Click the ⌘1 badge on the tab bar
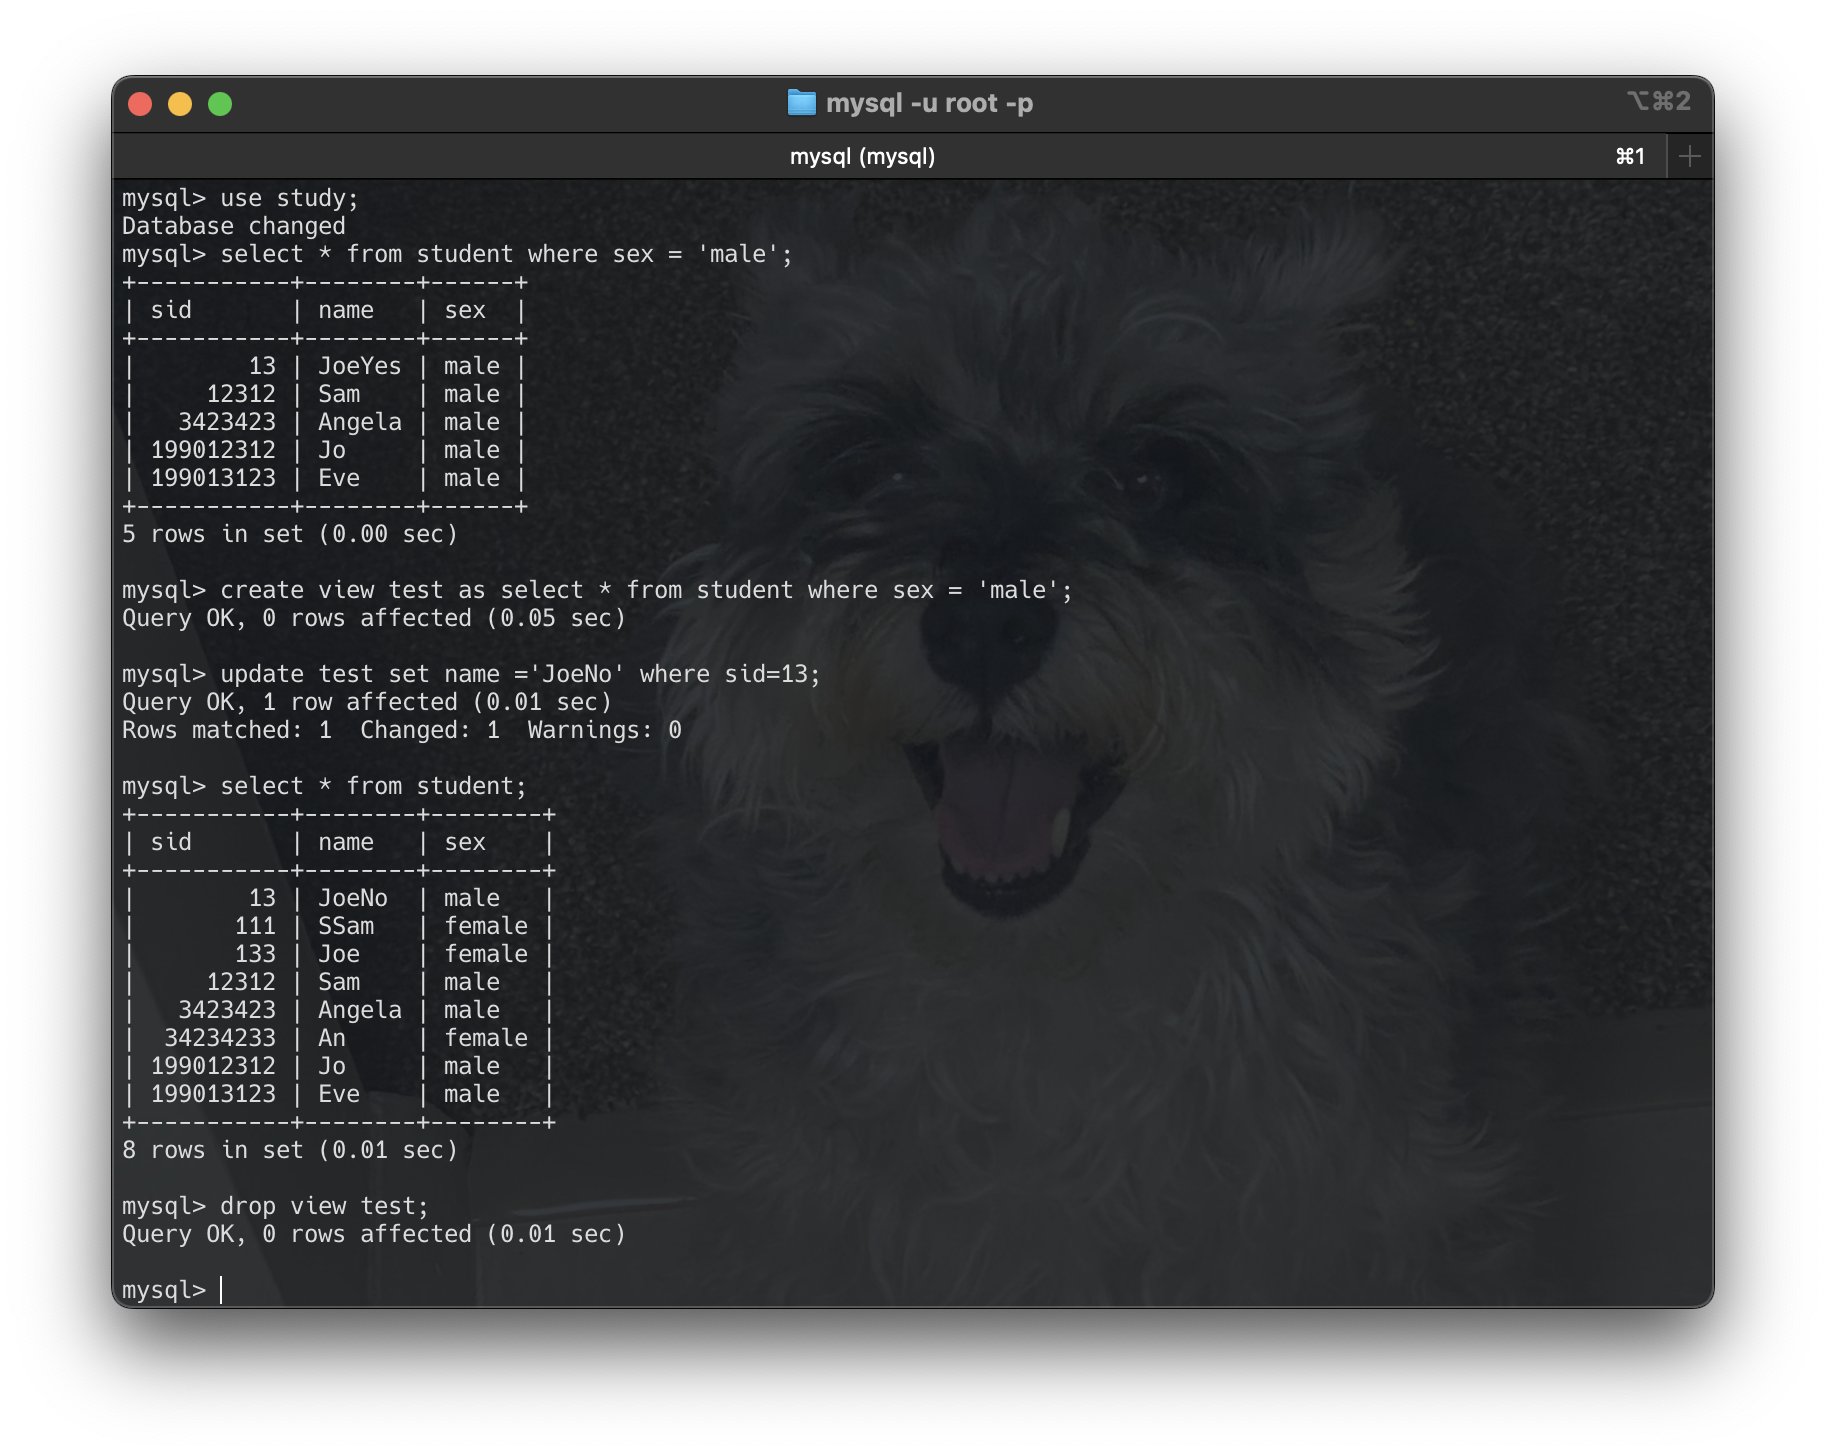Viewport: 1826px width, 1456px height. [1632, 156]
